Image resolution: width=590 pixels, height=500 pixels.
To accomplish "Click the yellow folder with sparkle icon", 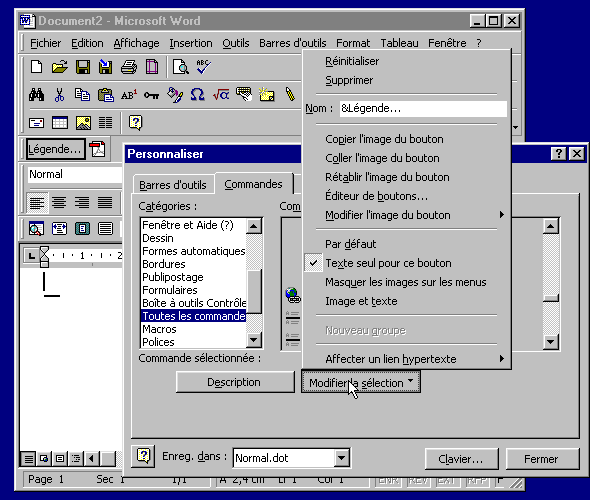I will 267,94.
